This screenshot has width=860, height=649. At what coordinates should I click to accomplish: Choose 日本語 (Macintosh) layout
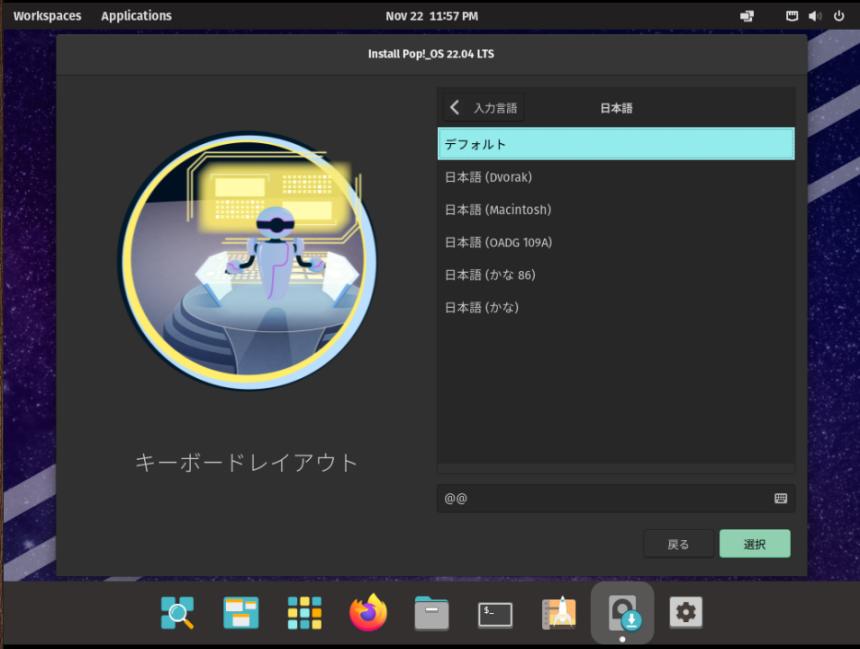click(x=615, y=210)
